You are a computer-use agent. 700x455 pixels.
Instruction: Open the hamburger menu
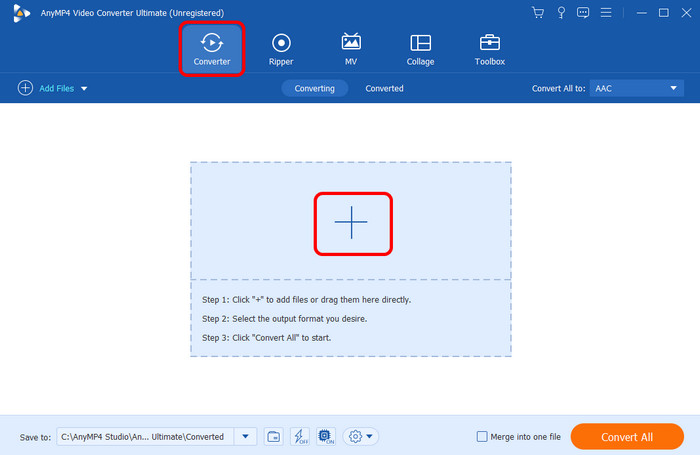(606, 13)
